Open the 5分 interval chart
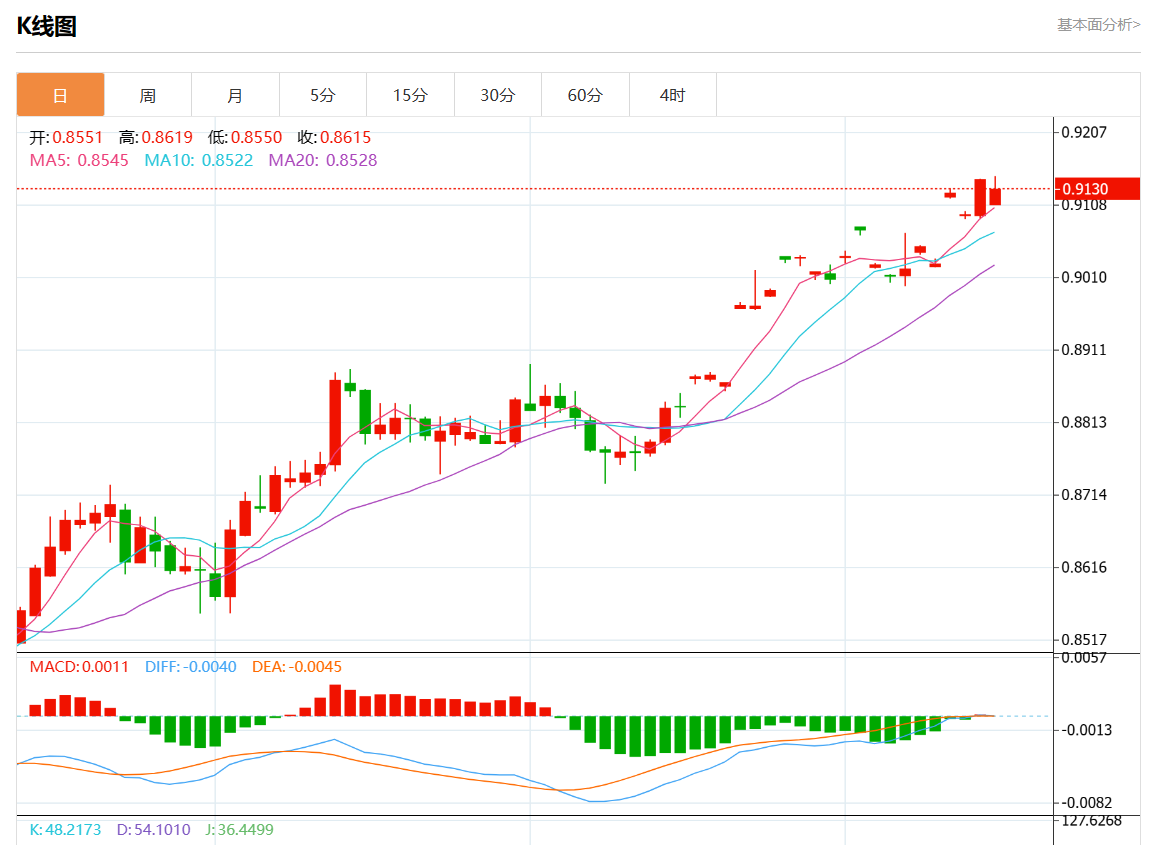Image resolution: width=1170 pixels, height=845 pixels. coord(323,95)
